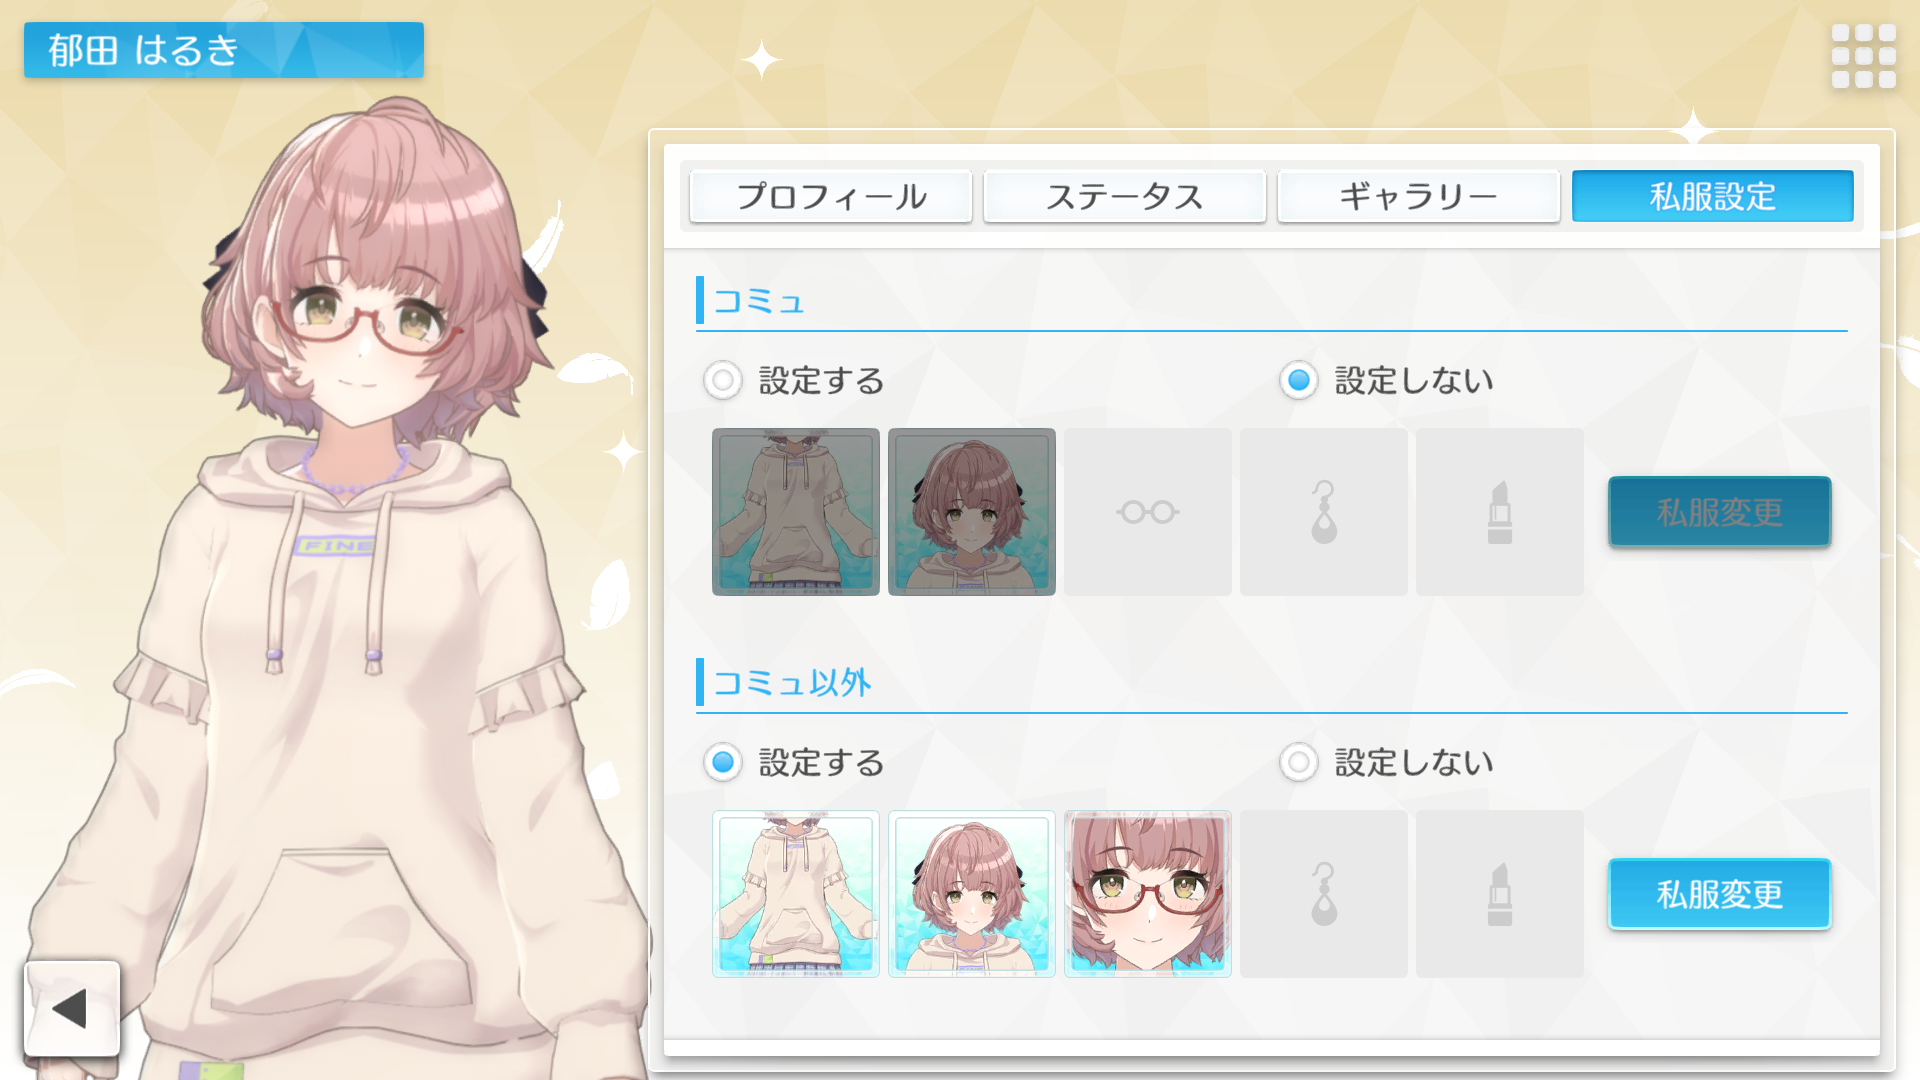This screenshot has height=1080, width=1920.
Task: Click 私服変更 button in コミュ以外 section
Action: [x=1719, y=894]
